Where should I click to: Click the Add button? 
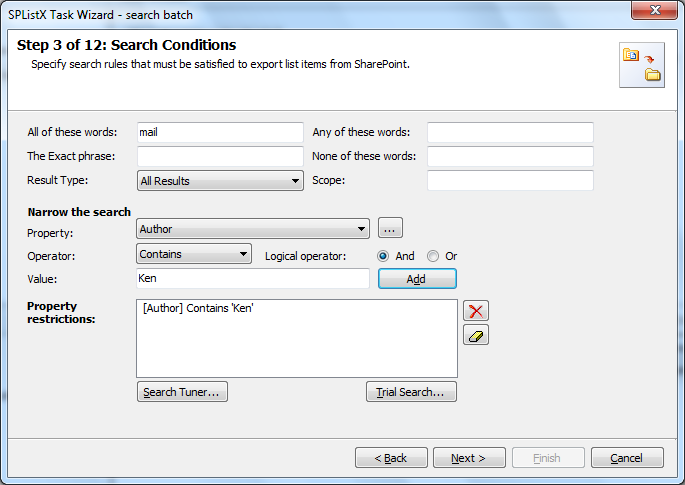(417, 279)
